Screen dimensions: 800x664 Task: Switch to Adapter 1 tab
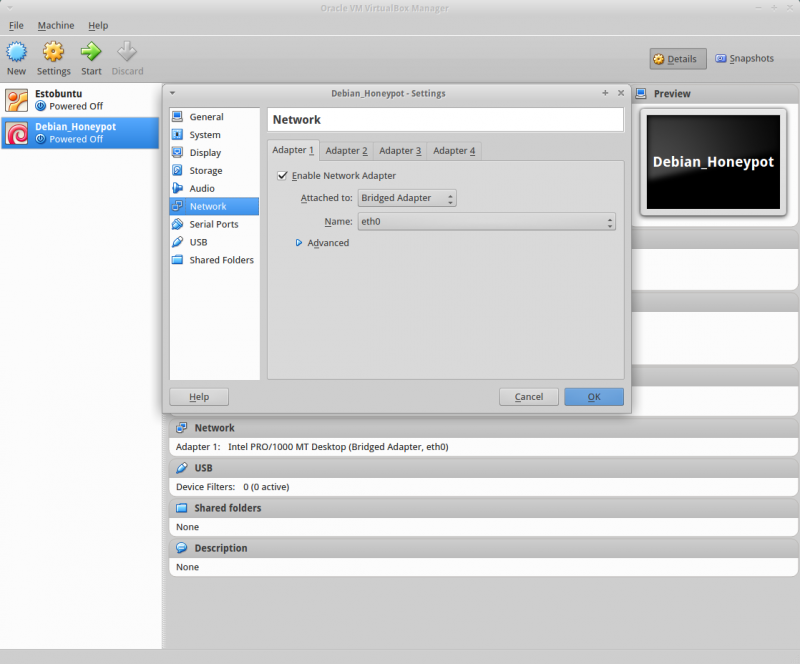tap(293, 150)
